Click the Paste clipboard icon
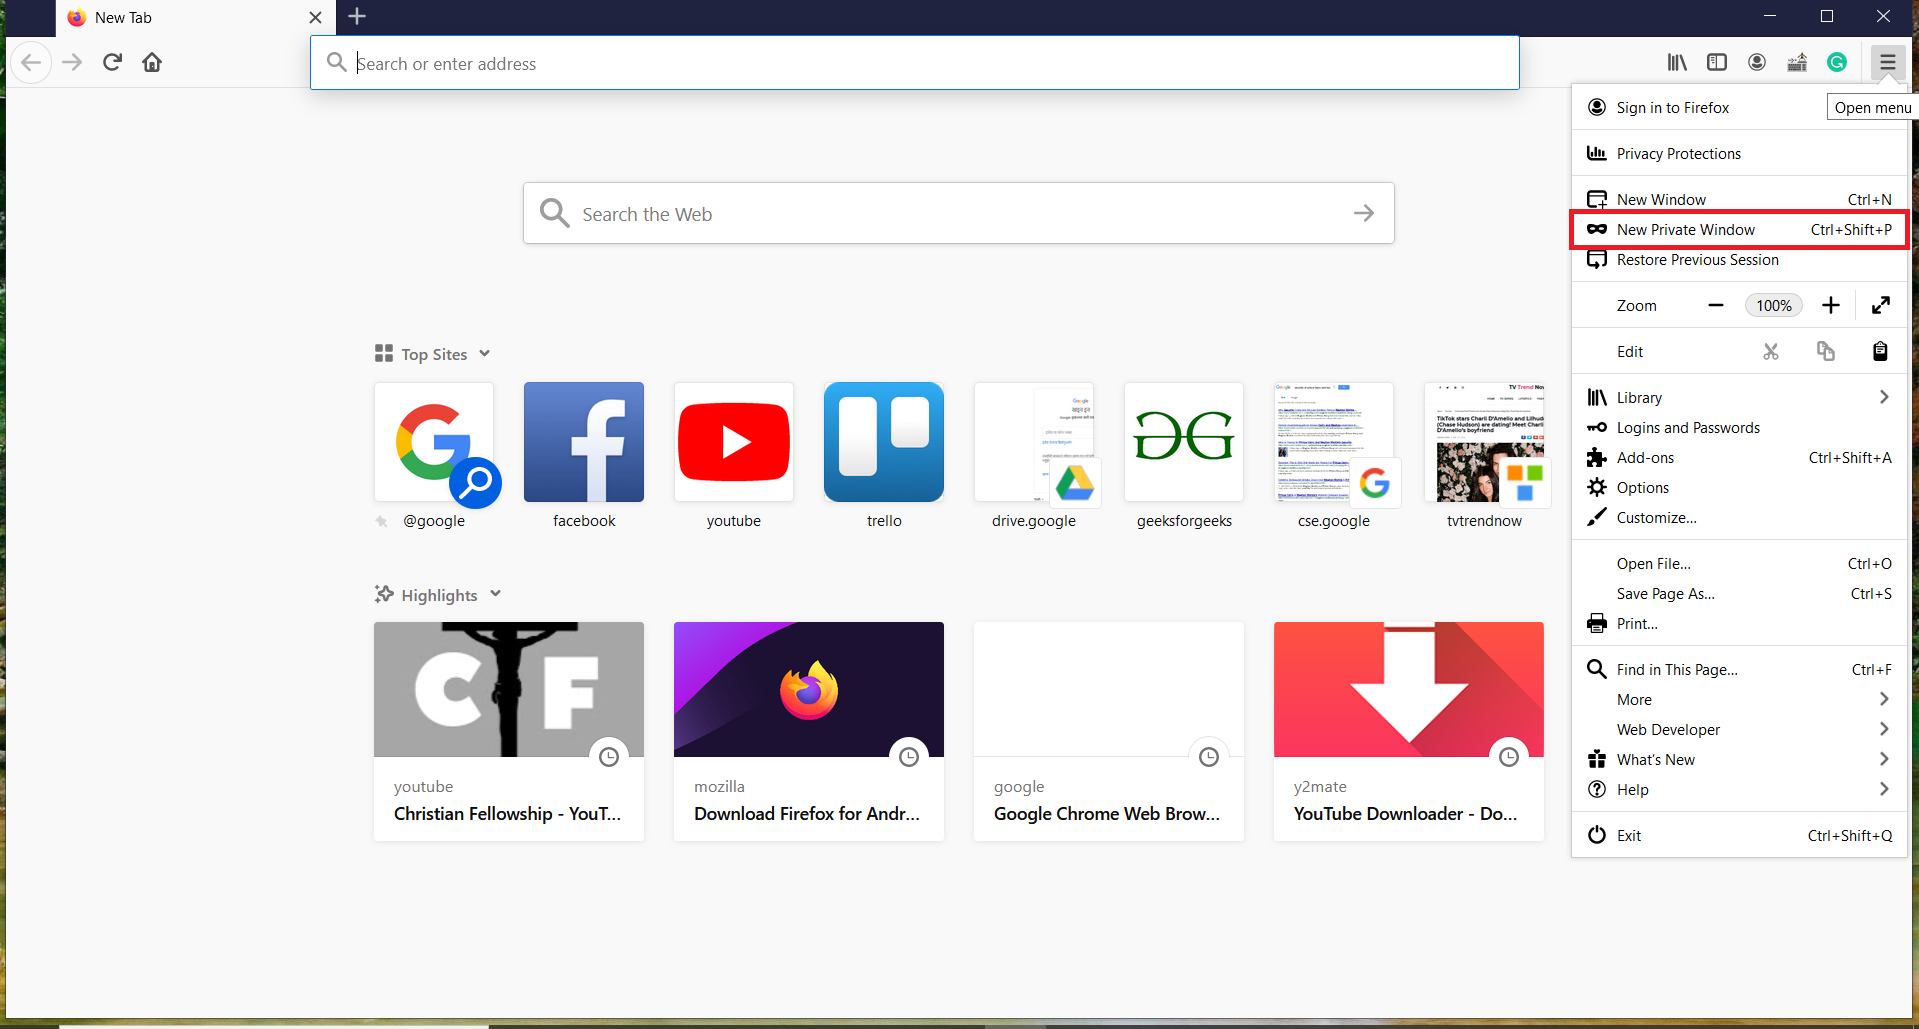The width and height of the screenshot is (1919, 1029). point(1880,351)
